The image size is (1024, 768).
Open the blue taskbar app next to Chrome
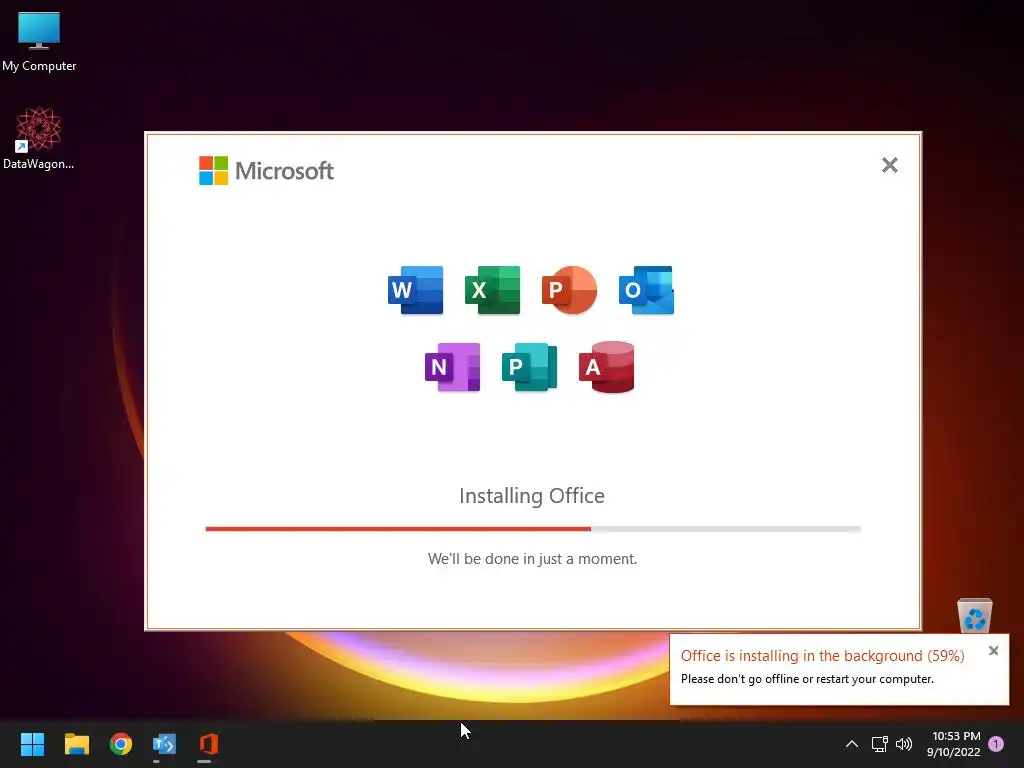(x=165, y=744)
